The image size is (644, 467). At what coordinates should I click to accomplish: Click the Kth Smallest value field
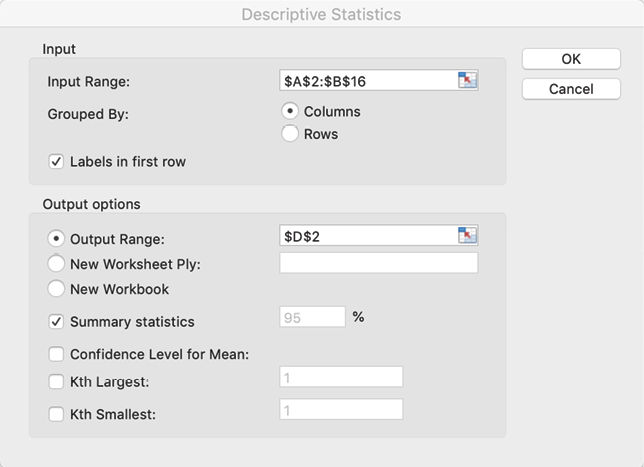click(x=341, y=410)
